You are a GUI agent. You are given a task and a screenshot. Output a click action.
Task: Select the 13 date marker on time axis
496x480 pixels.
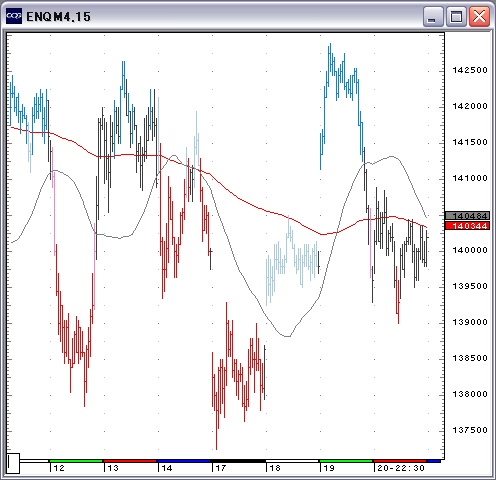113,468
